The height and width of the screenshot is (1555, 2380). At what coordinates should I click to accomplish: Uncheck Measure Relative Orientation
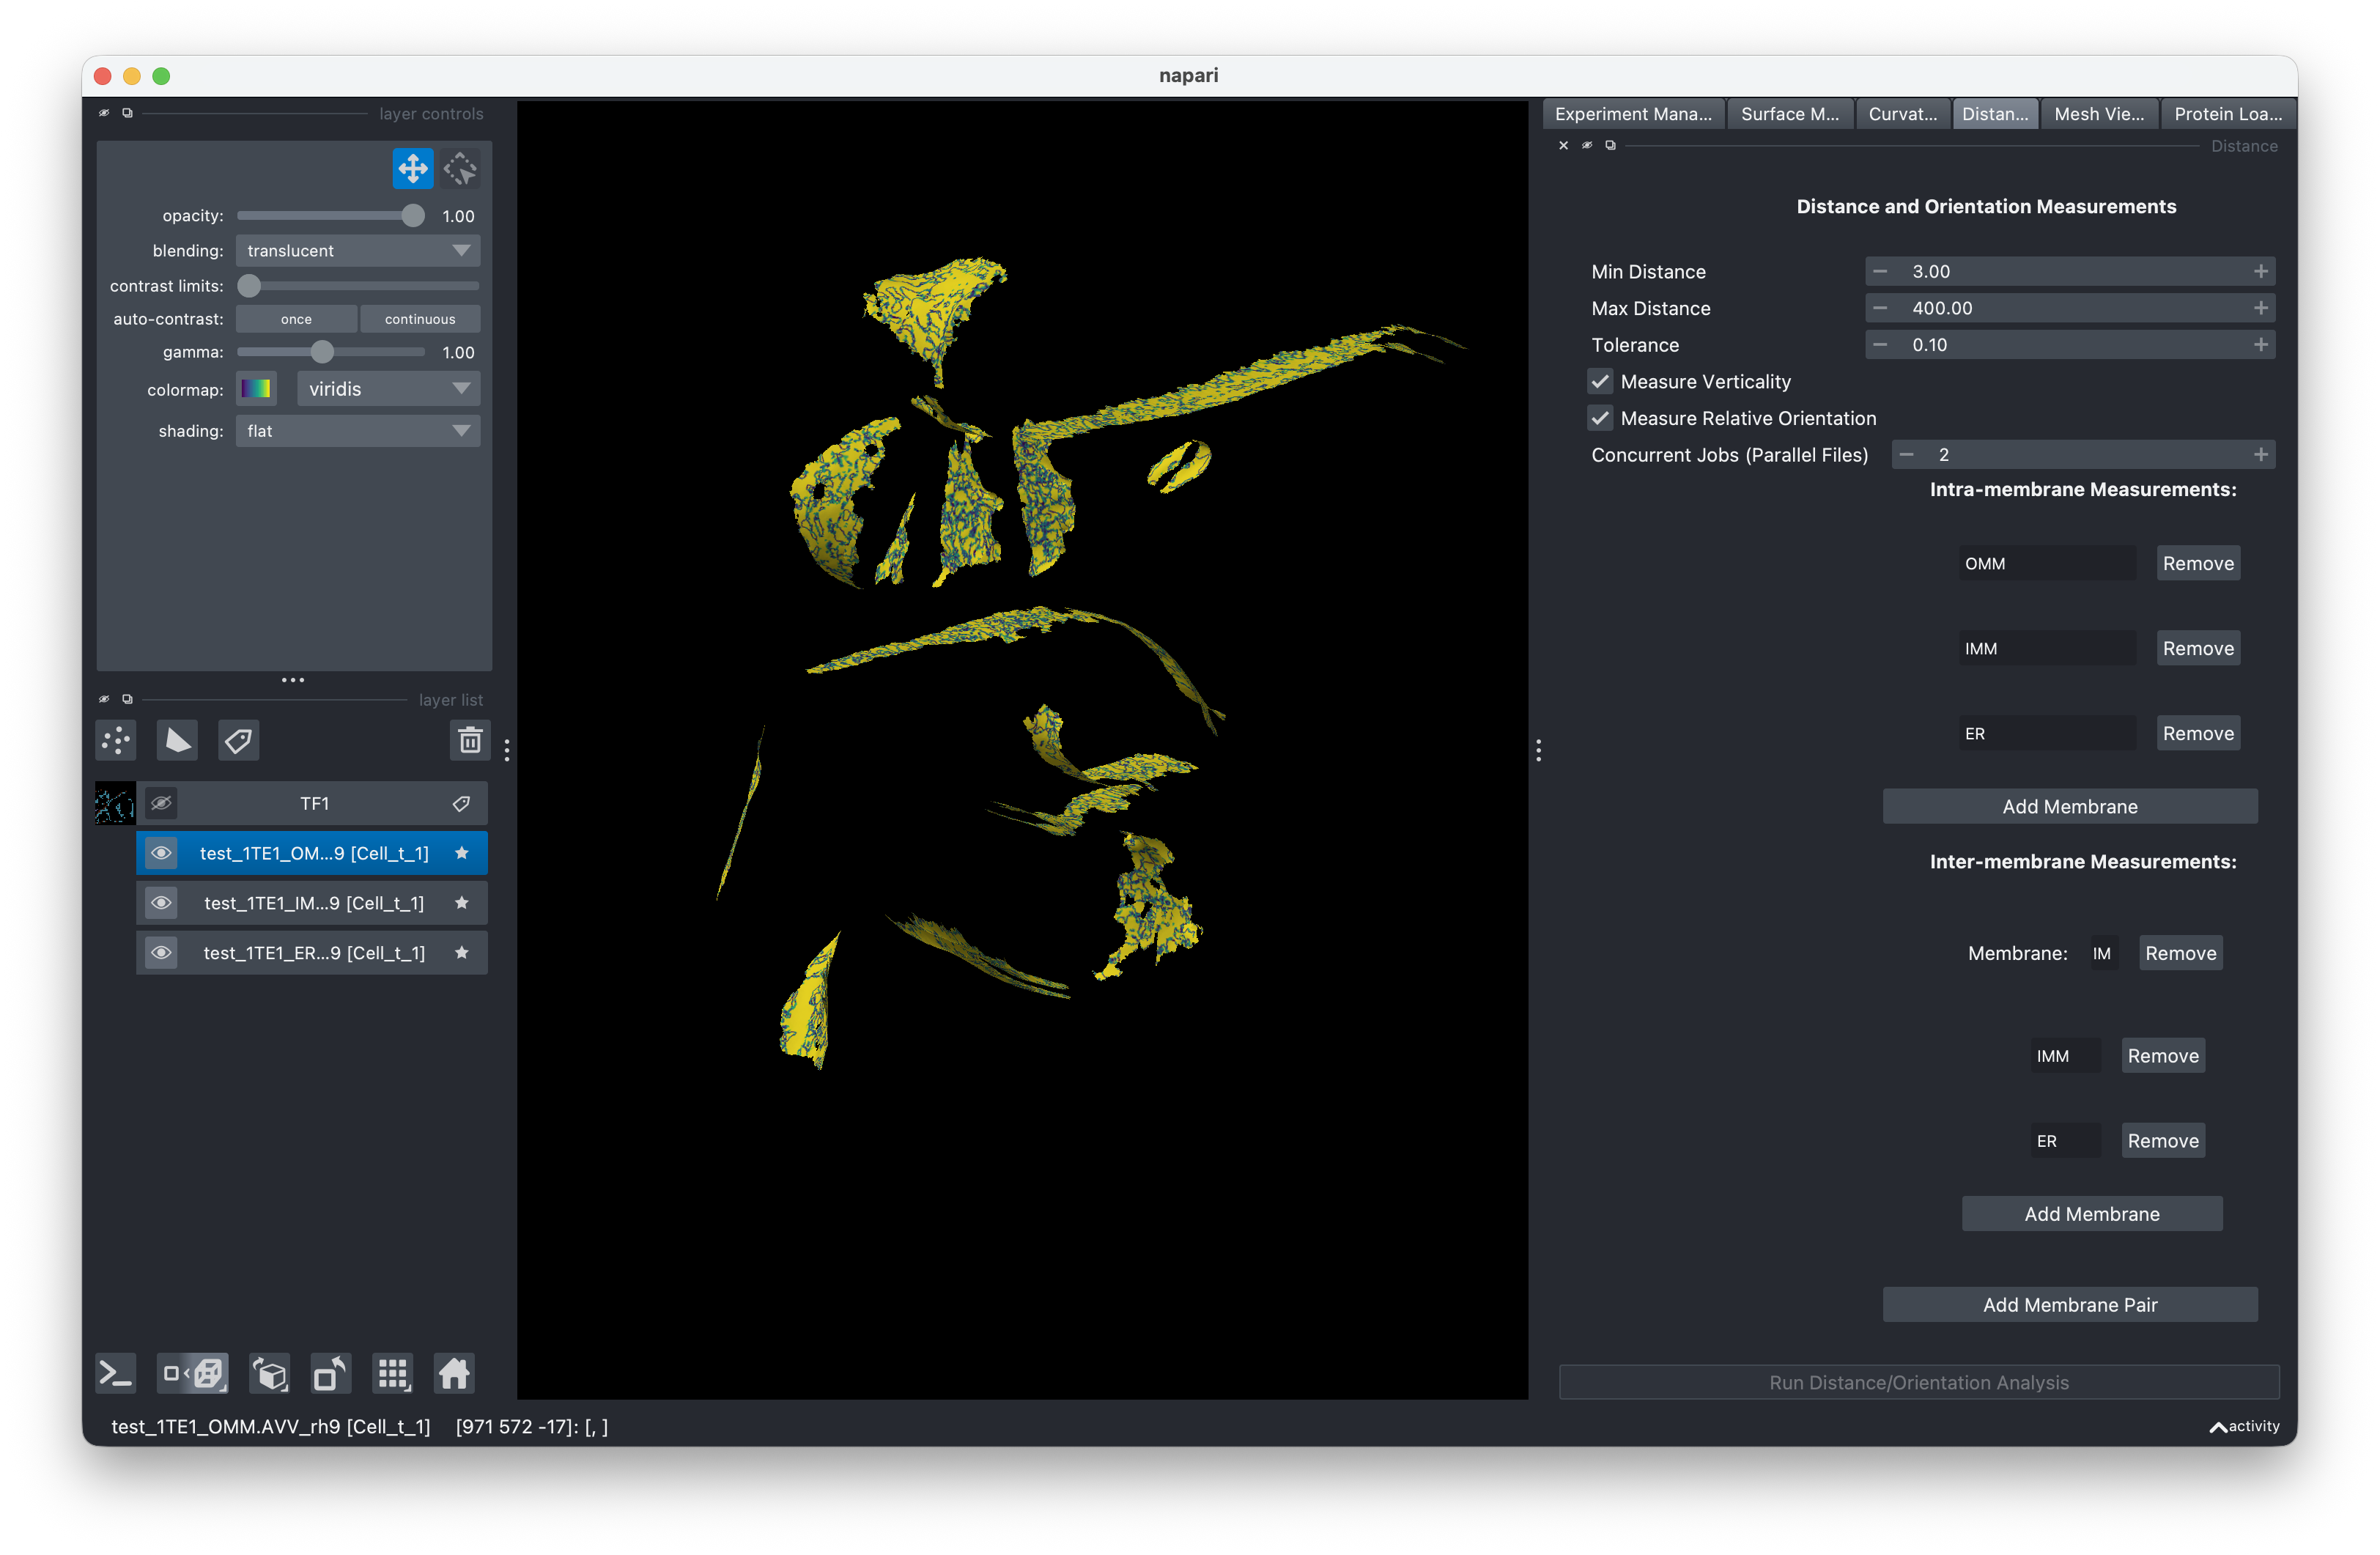click(1600, 419)
